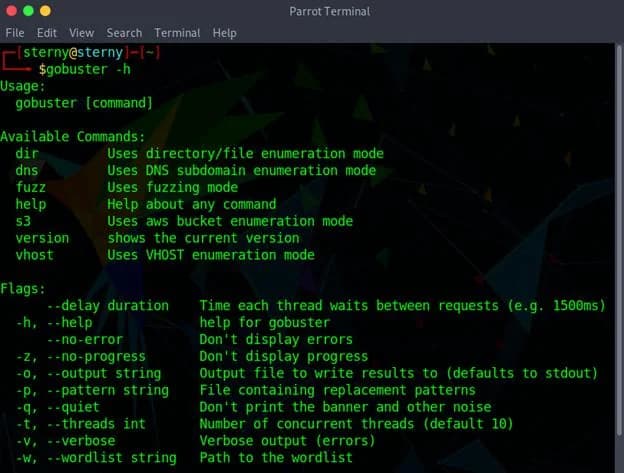Click 'Output file to write results to' text
624x473 pixels.
318,374
